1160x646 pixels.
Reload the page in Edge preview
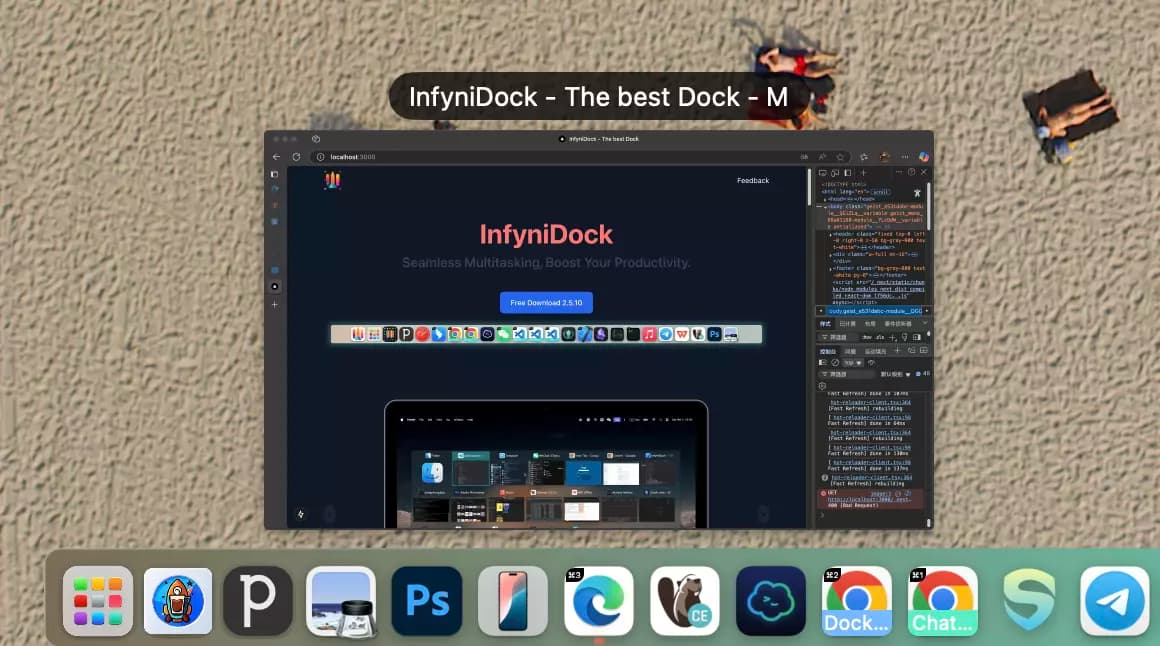(x=296, y=157)
